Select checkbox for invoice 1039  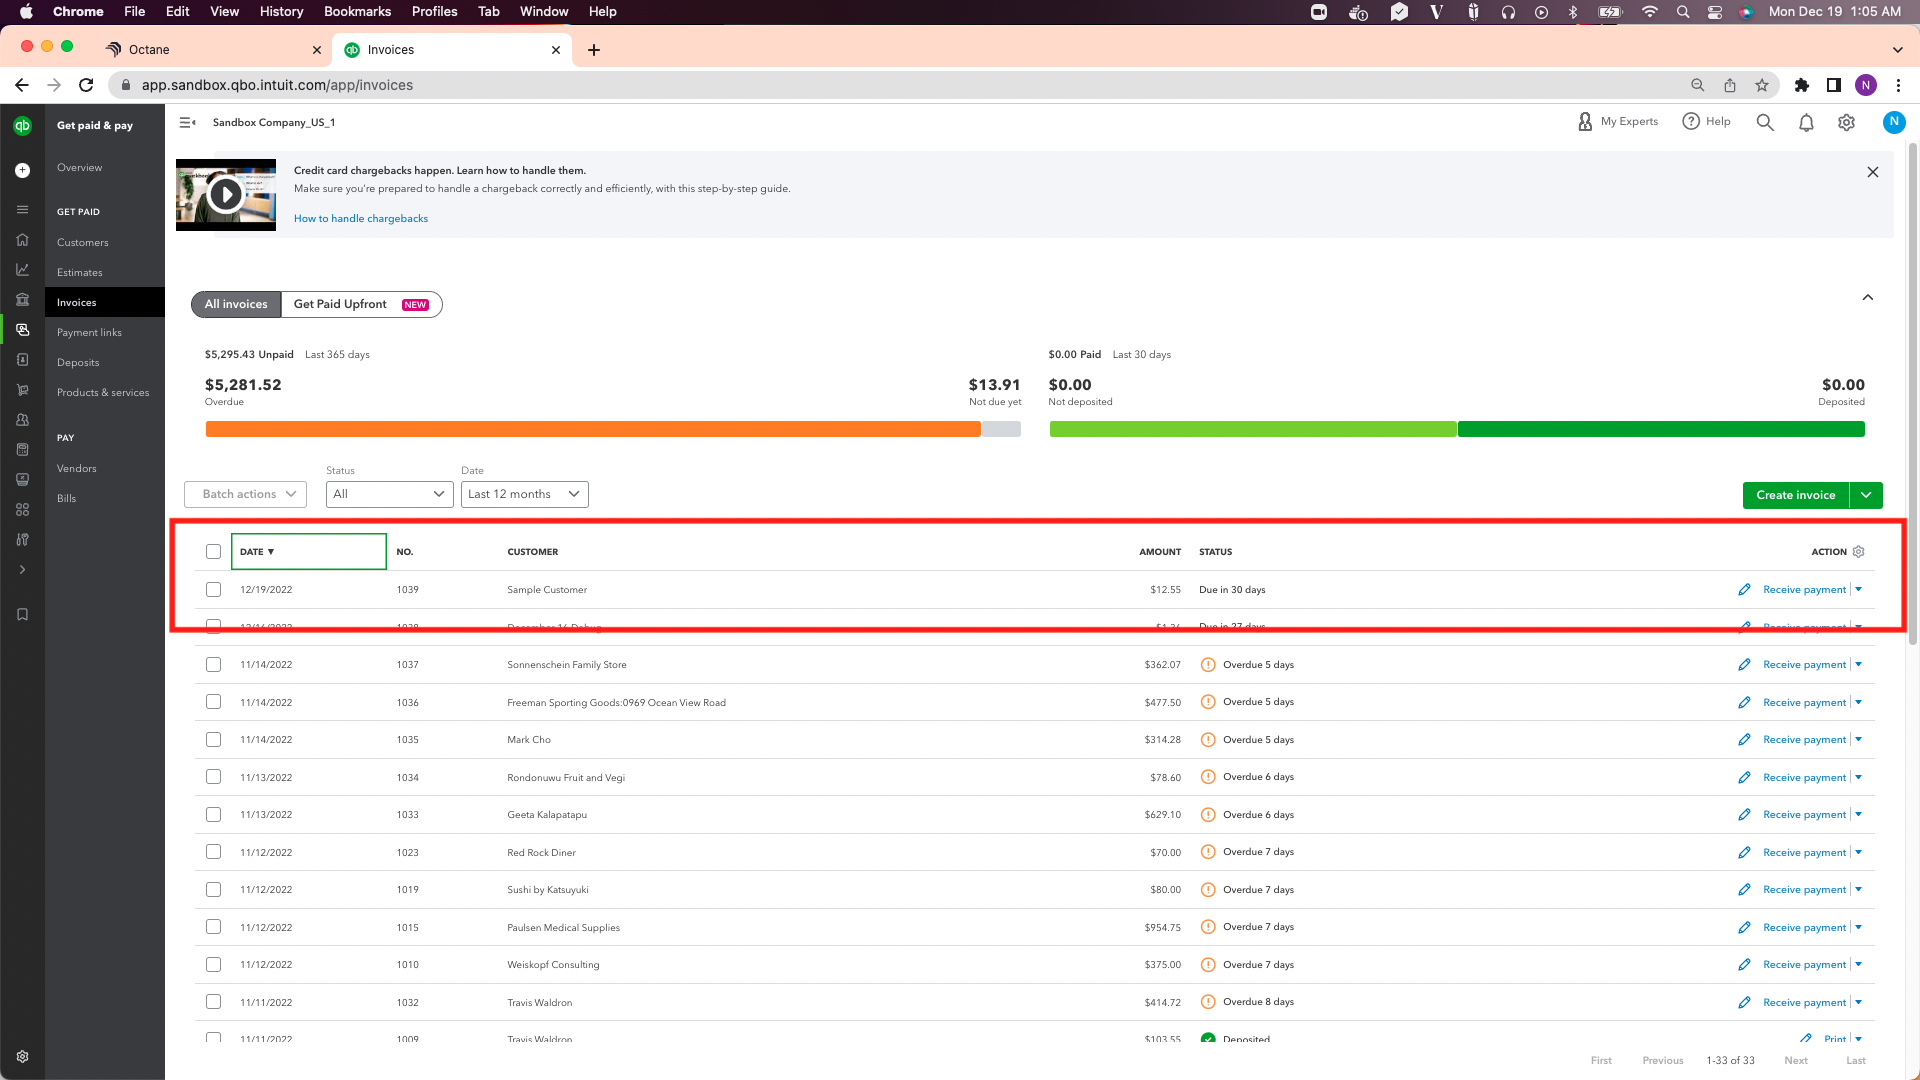click(213, 590)
